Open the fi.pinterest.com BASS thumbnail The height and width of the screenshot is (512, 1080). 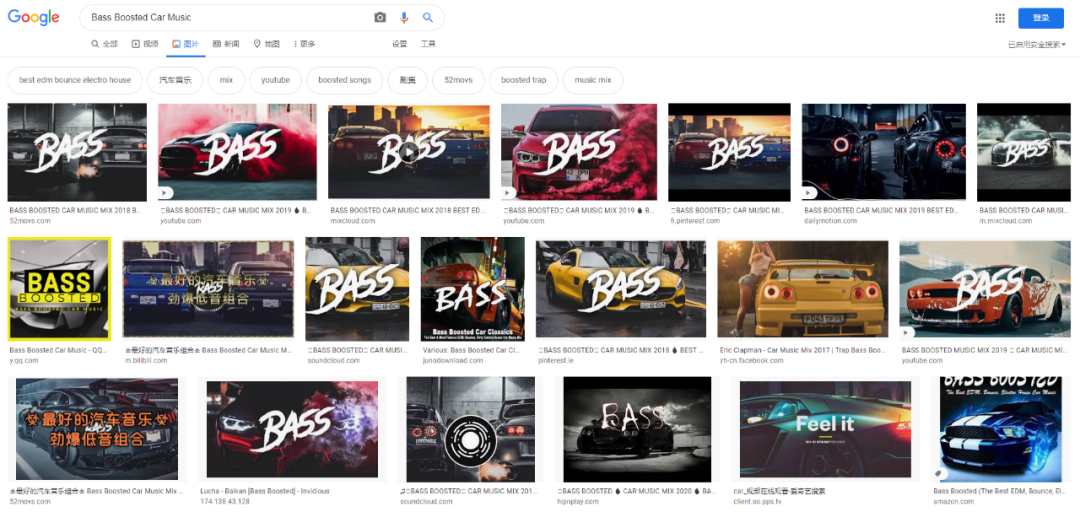729,152
